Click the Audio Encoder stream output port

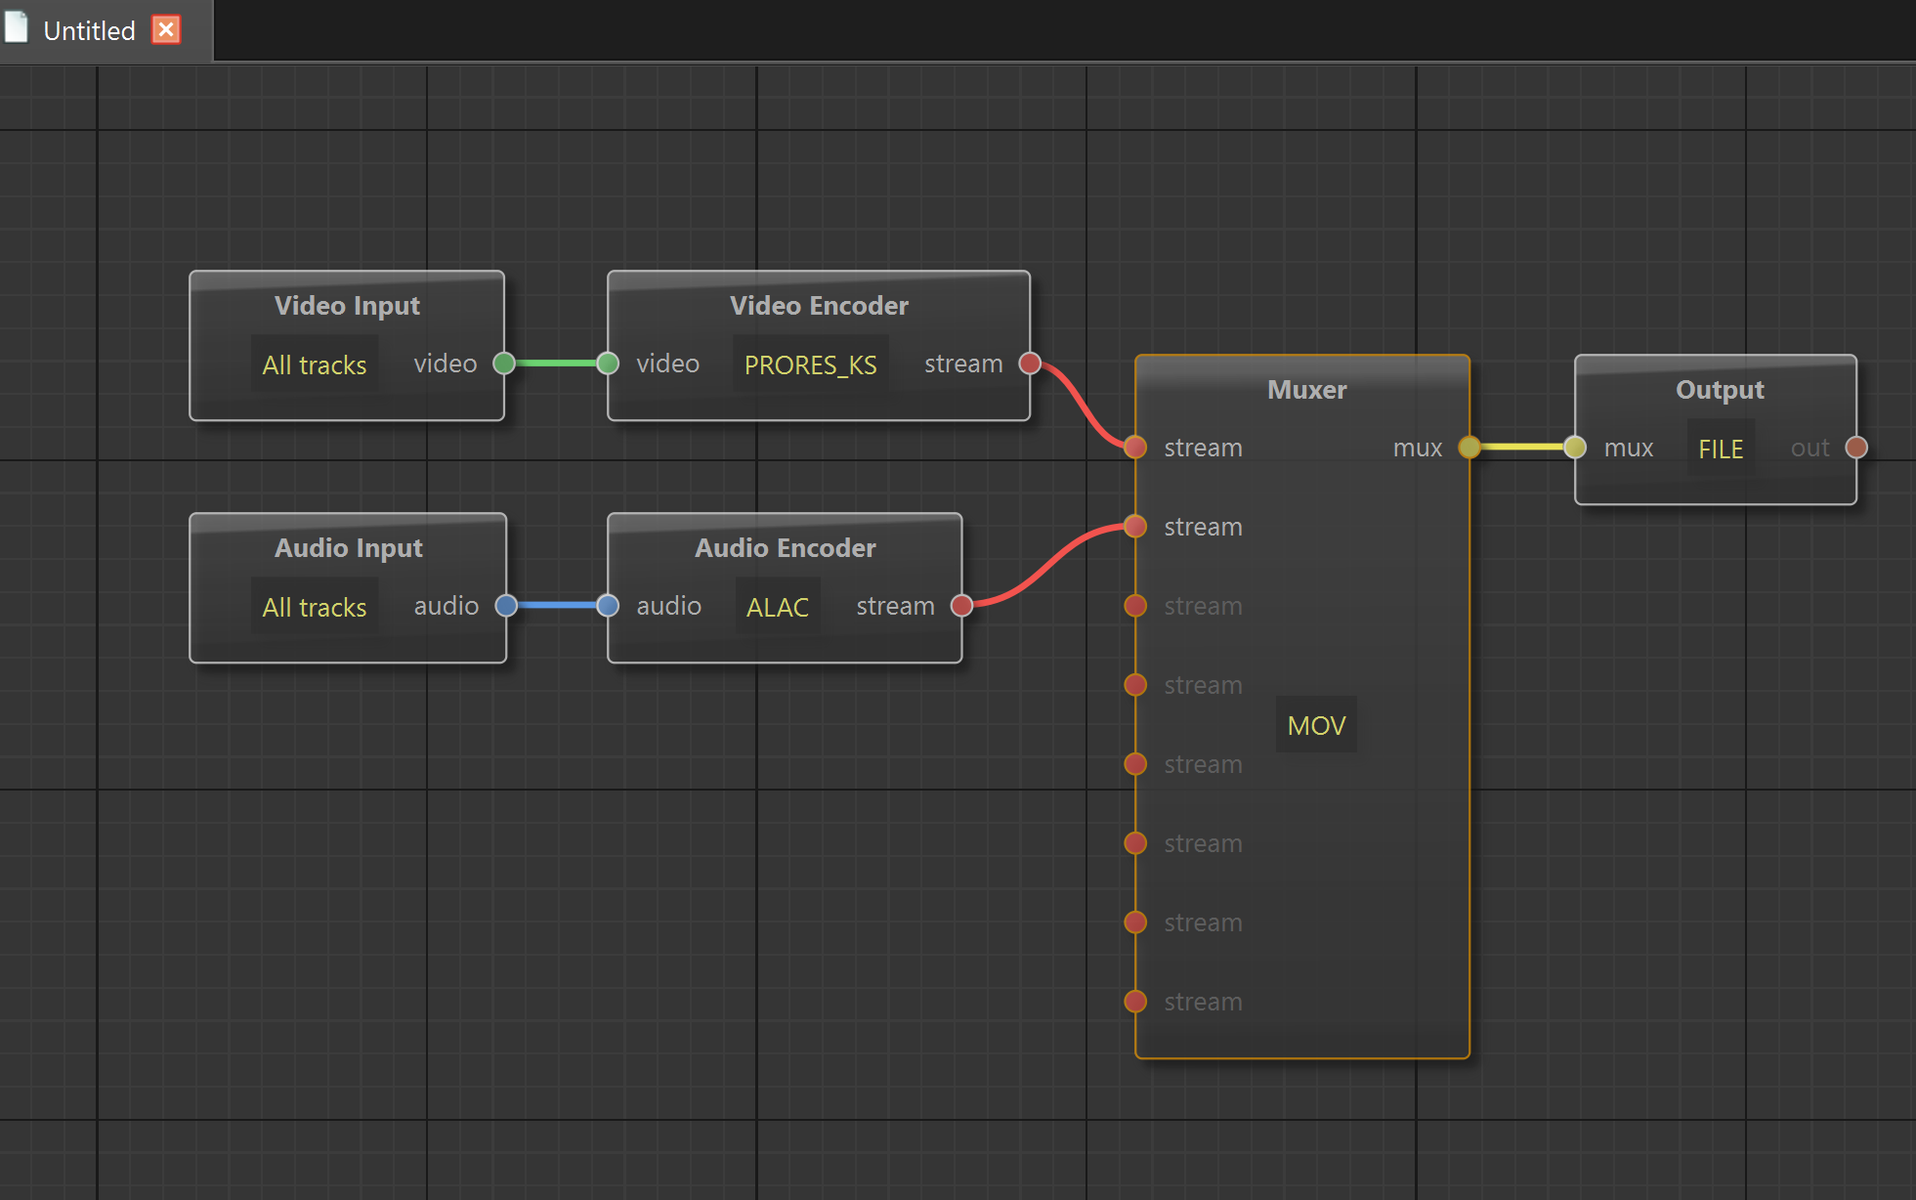(x=961, y=605)
